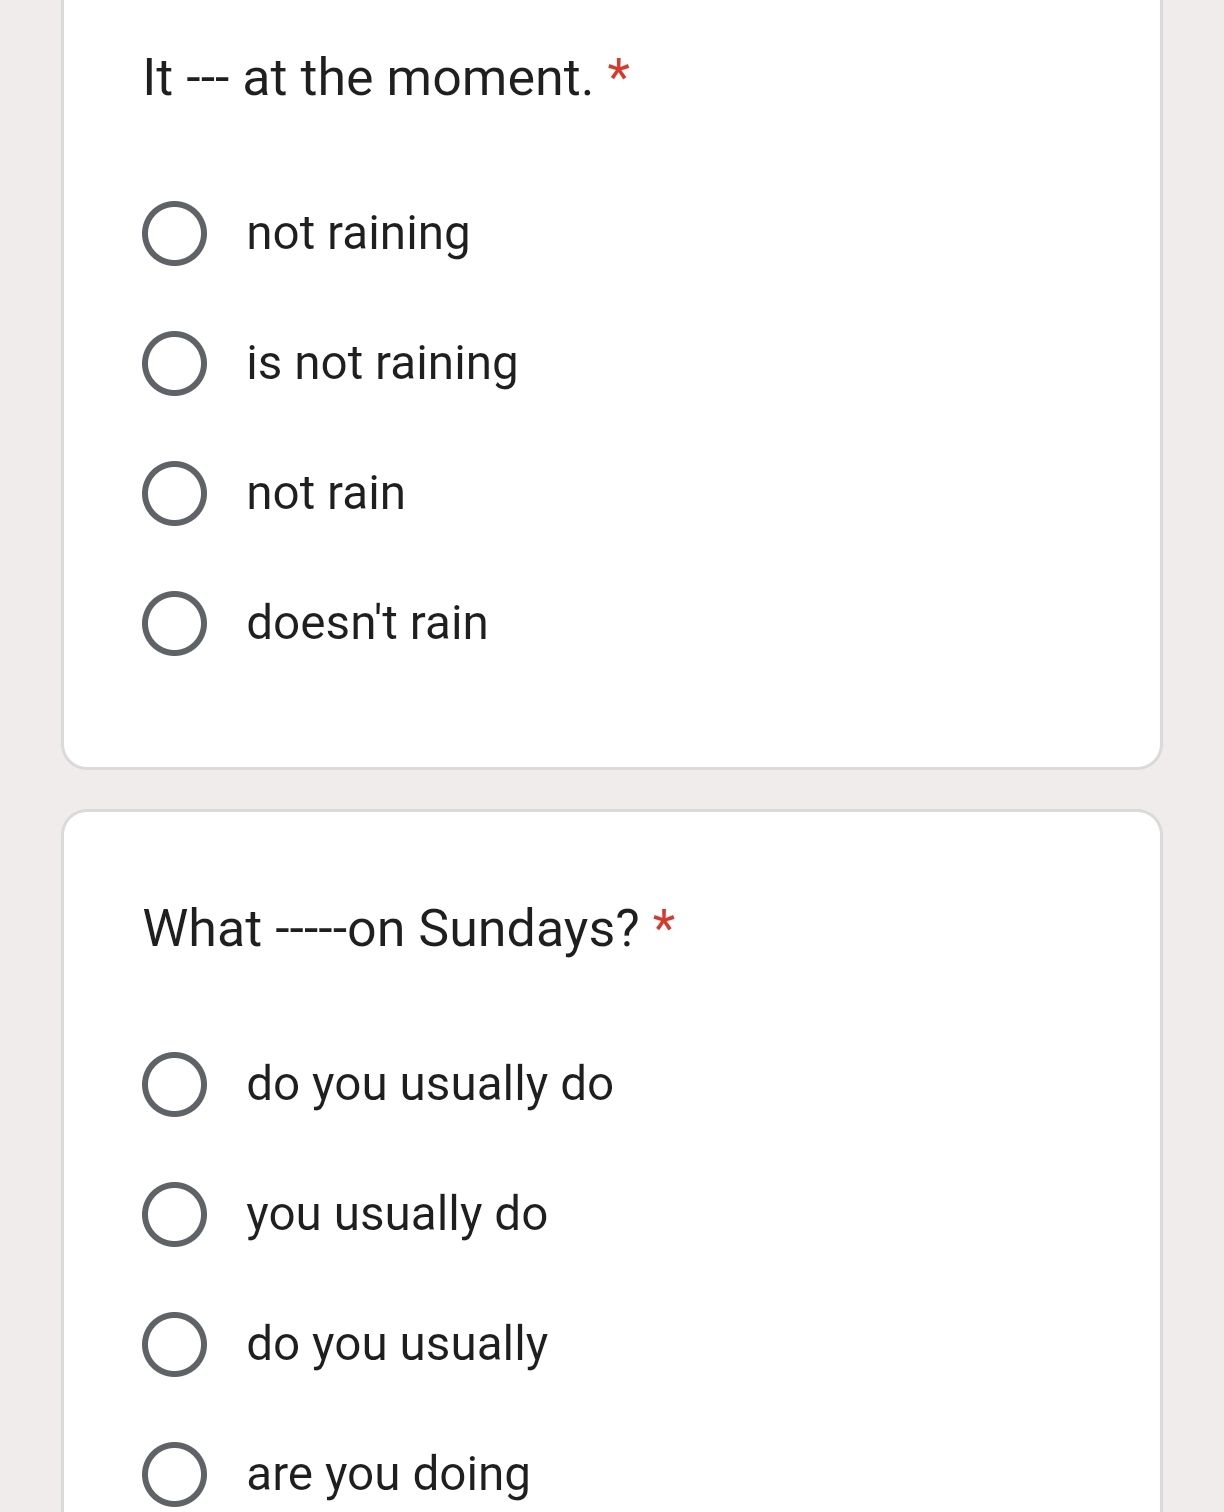Click the 'not raining' answer label text
This screenshot has height=1512, width=1224.
[x=358, y=235]
